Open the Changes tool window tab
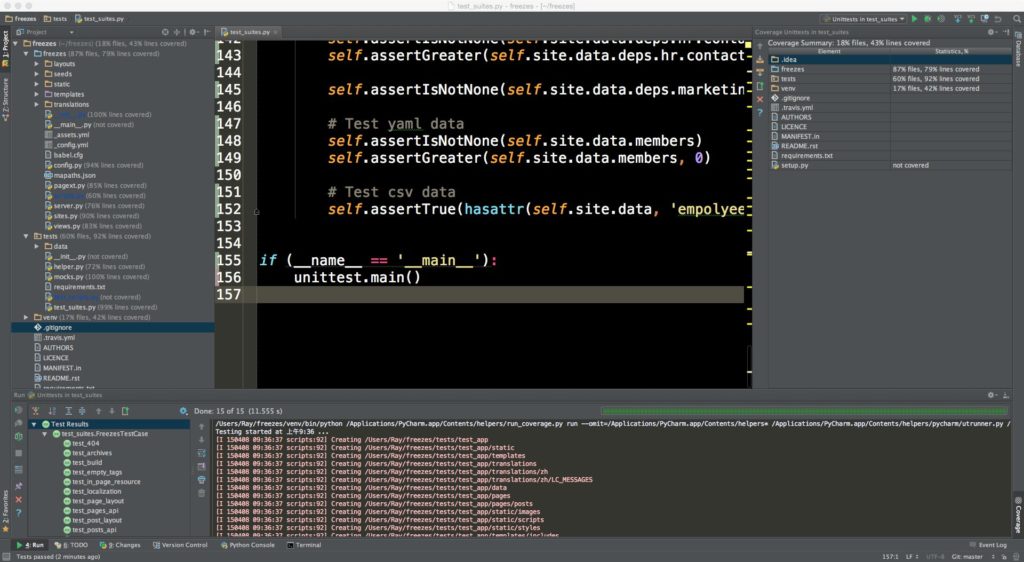The height and width of the screenshot is (562, 1024). (x=120, y=545)
